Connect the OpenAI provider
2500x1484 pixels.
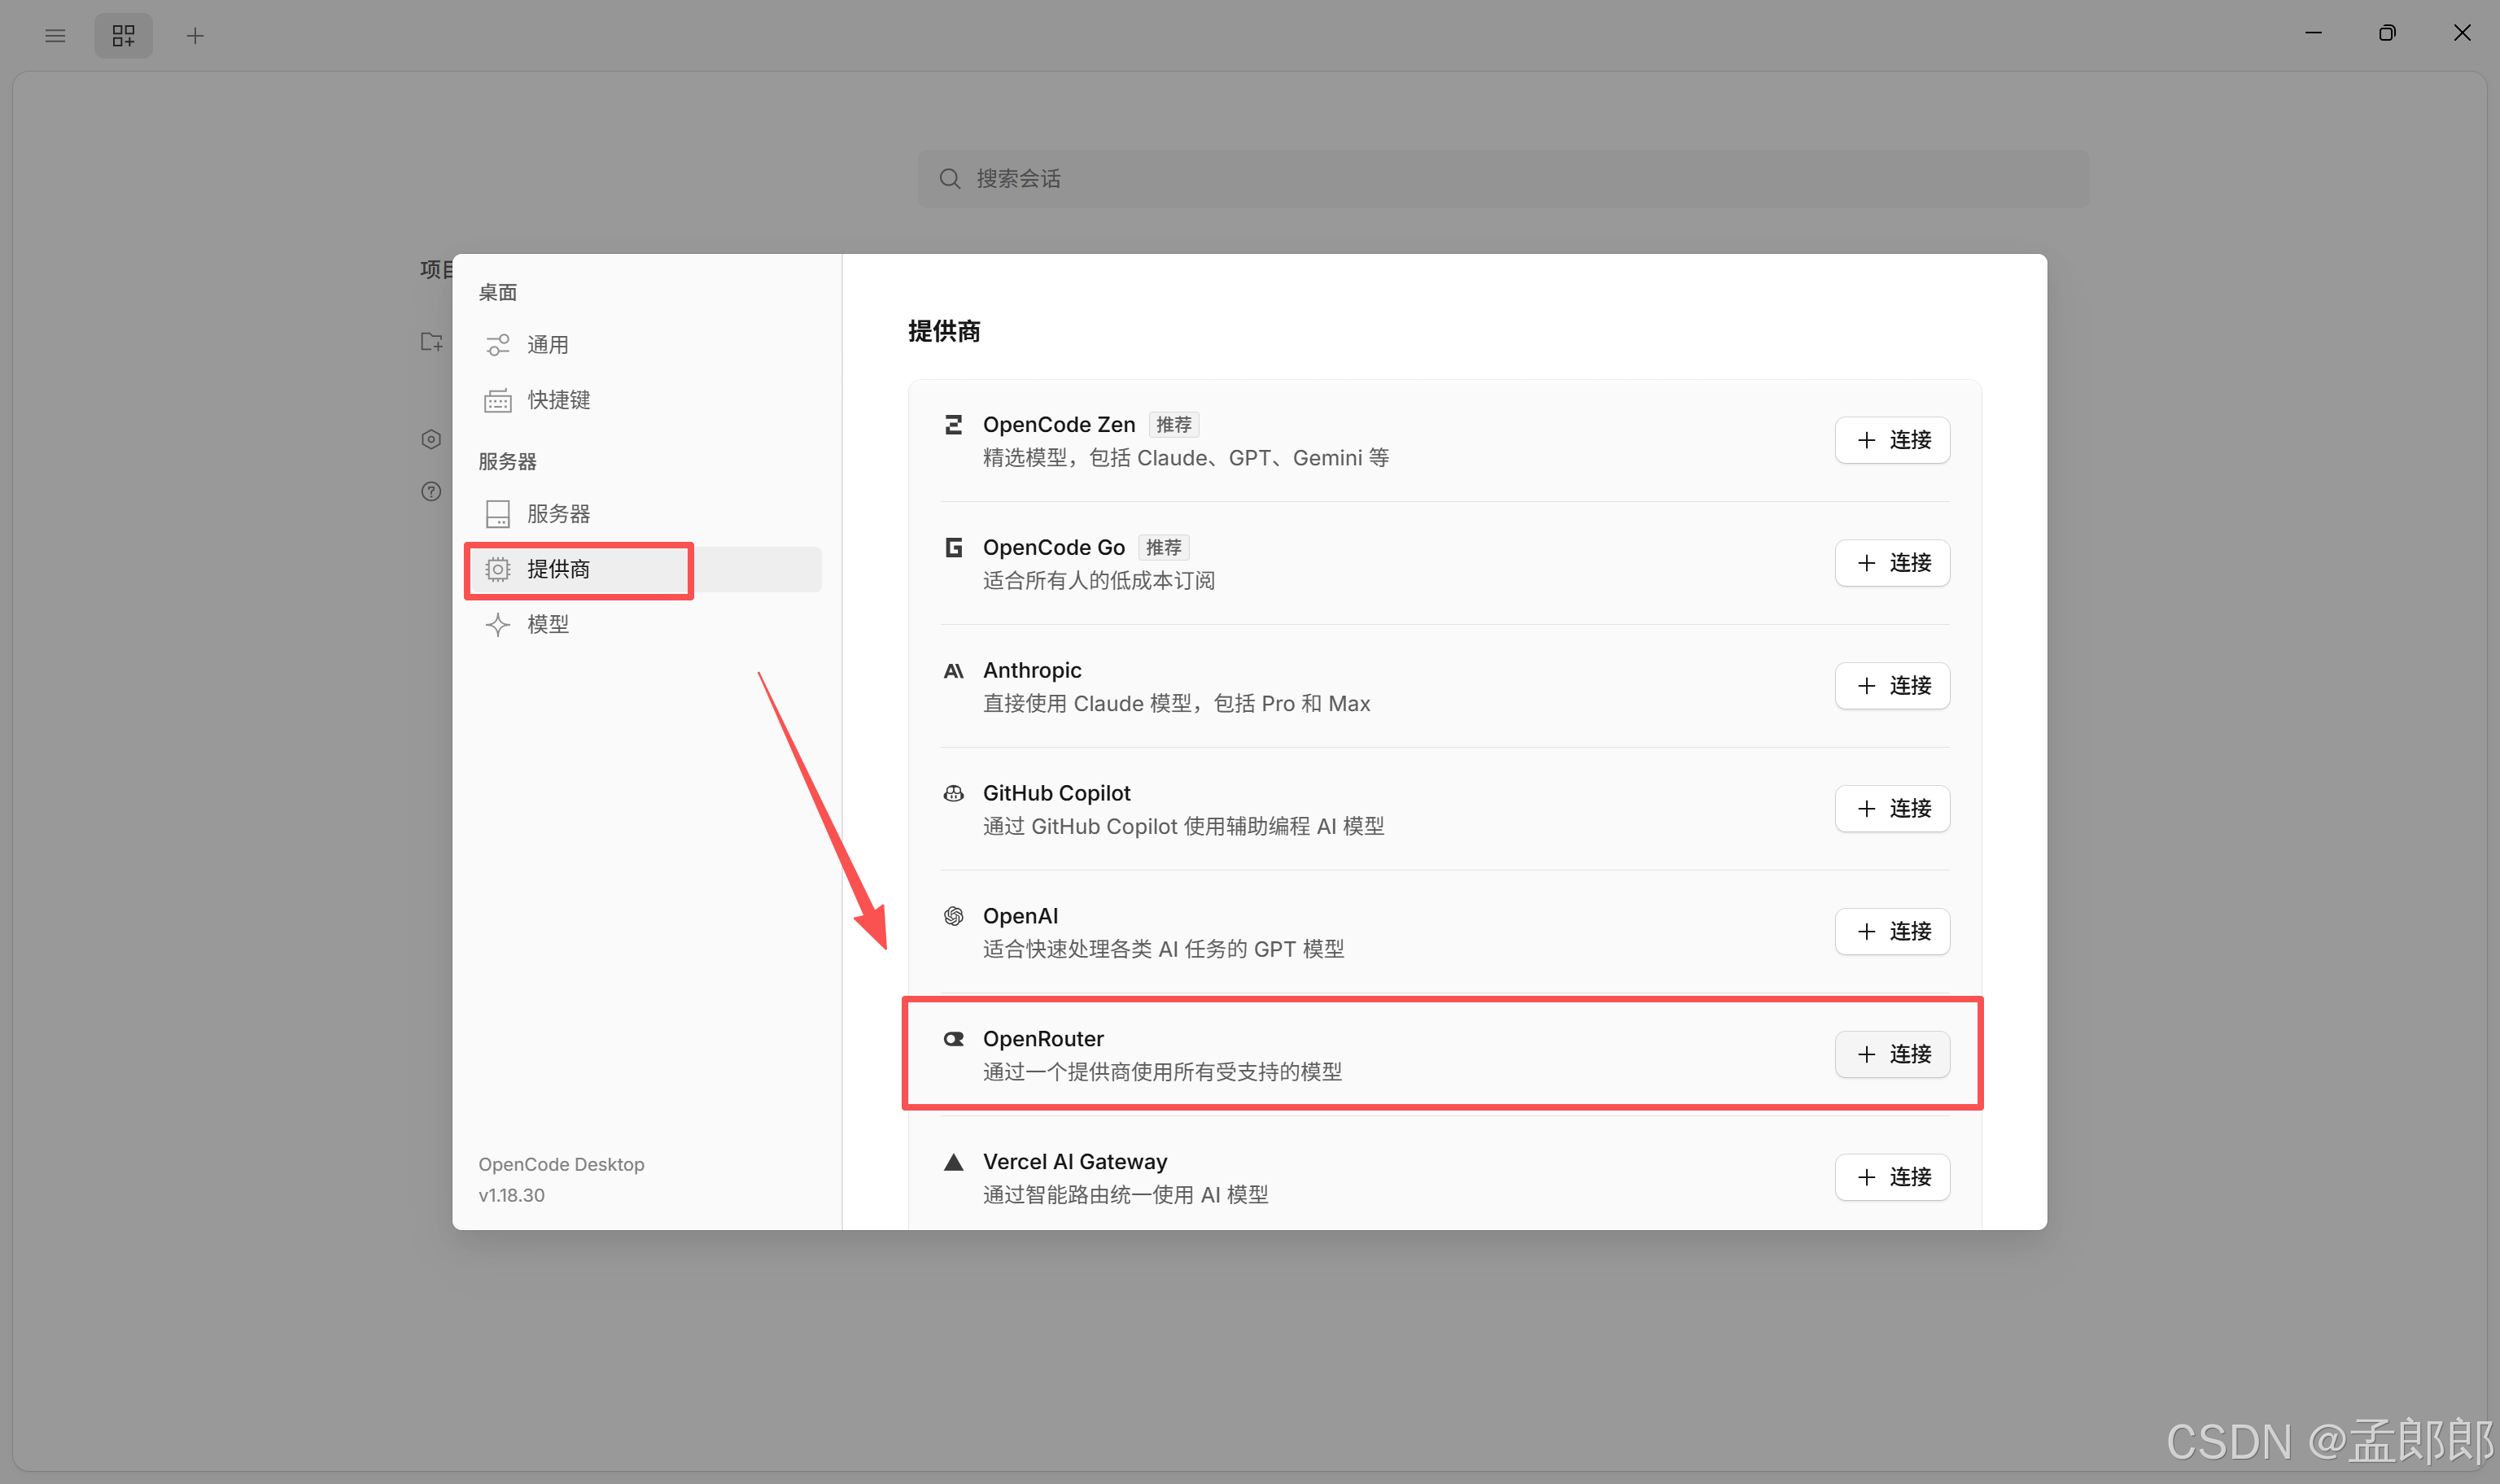tap(1891, 931)
